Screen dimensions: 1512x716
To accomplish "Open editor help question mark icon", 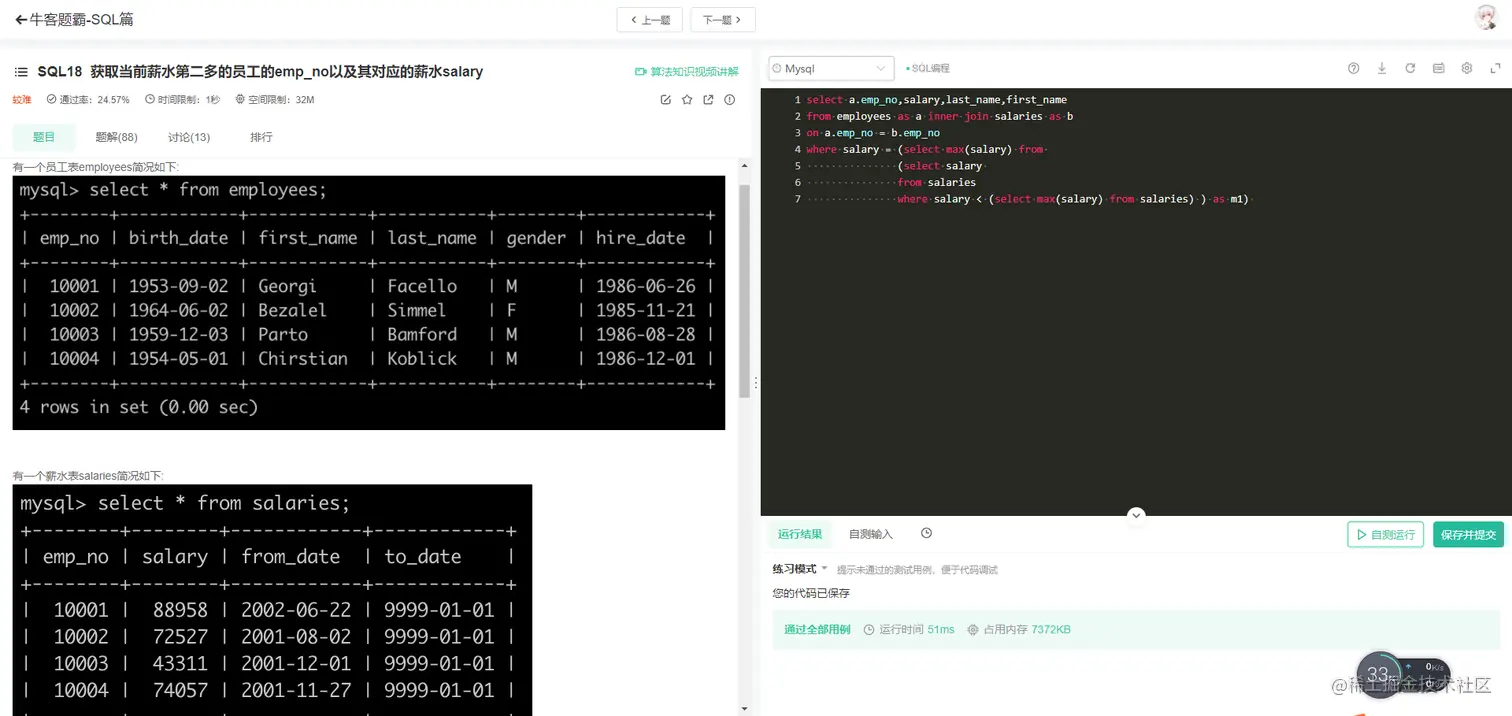I will tap(1354, 68).
